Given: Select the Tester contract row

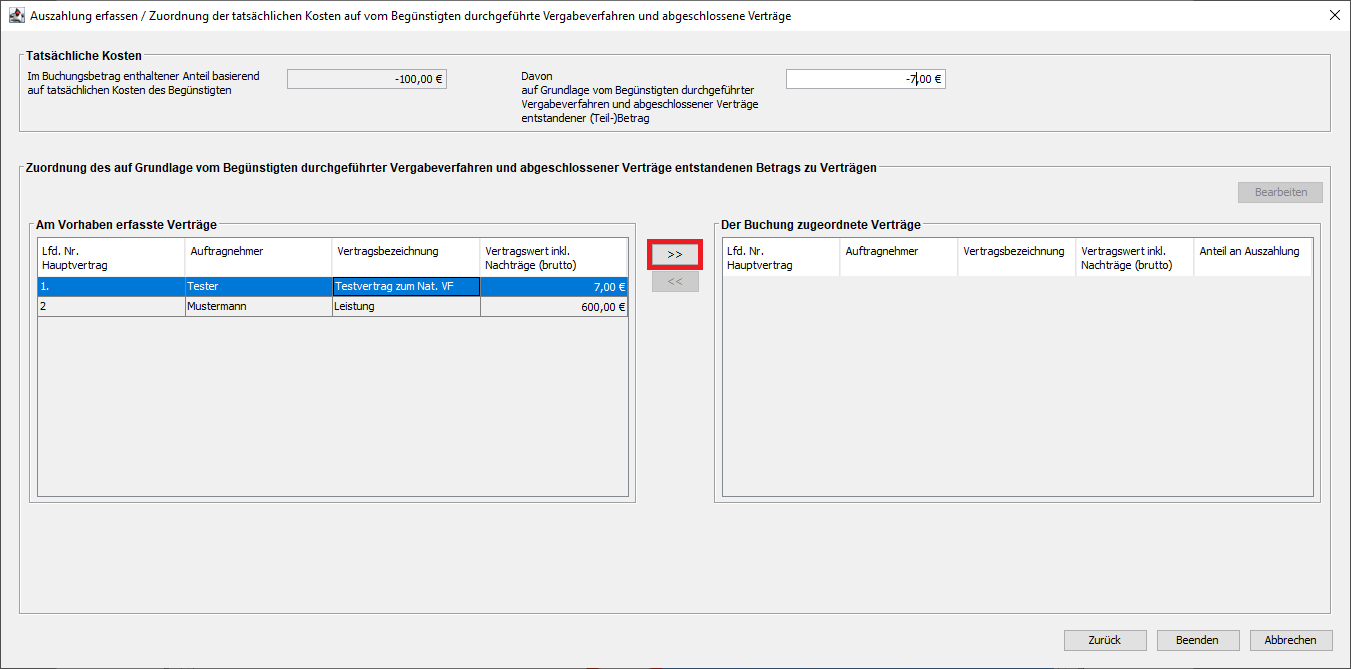Looking at the screenshot, I should click(x=258, y=287).
